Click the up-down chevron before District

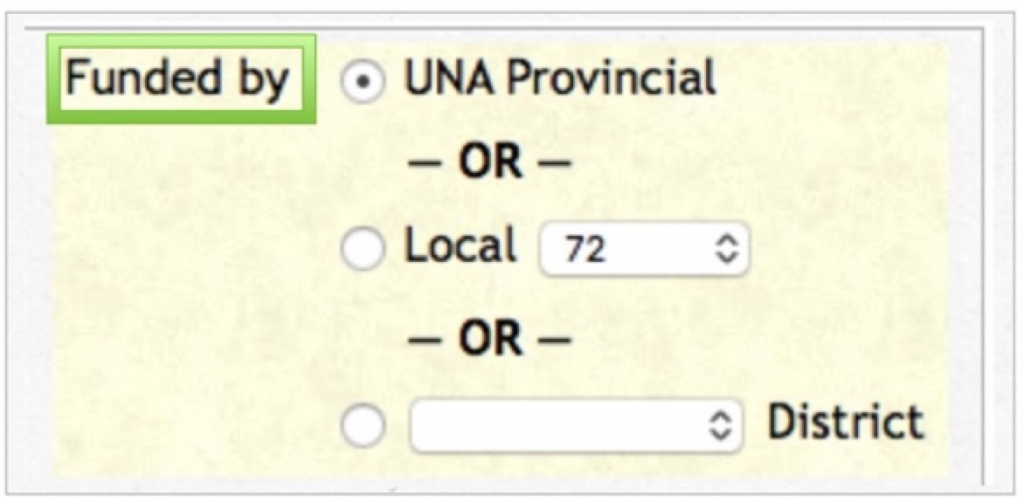click(718, 426)
